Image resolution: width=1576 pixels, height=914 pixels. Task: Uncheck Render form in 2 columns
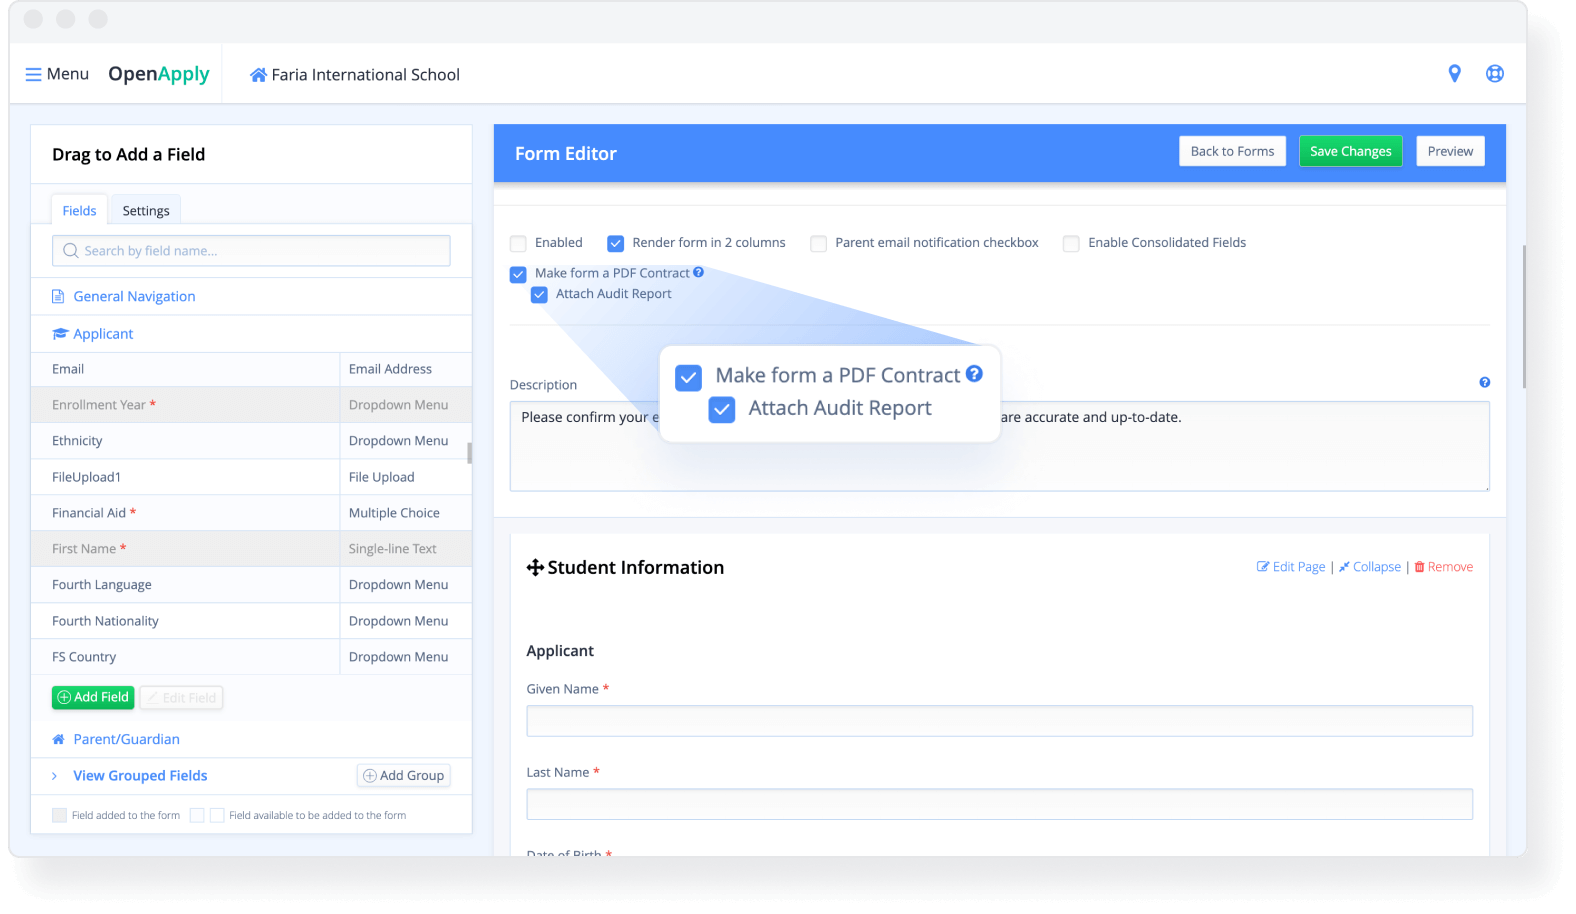pos(616,243)
